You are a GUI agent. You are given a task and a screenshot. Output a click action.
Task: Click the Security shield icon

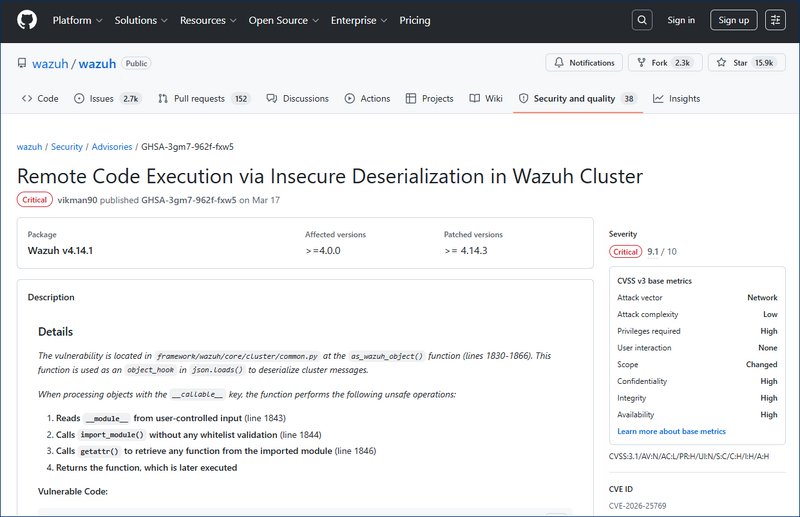523,99
